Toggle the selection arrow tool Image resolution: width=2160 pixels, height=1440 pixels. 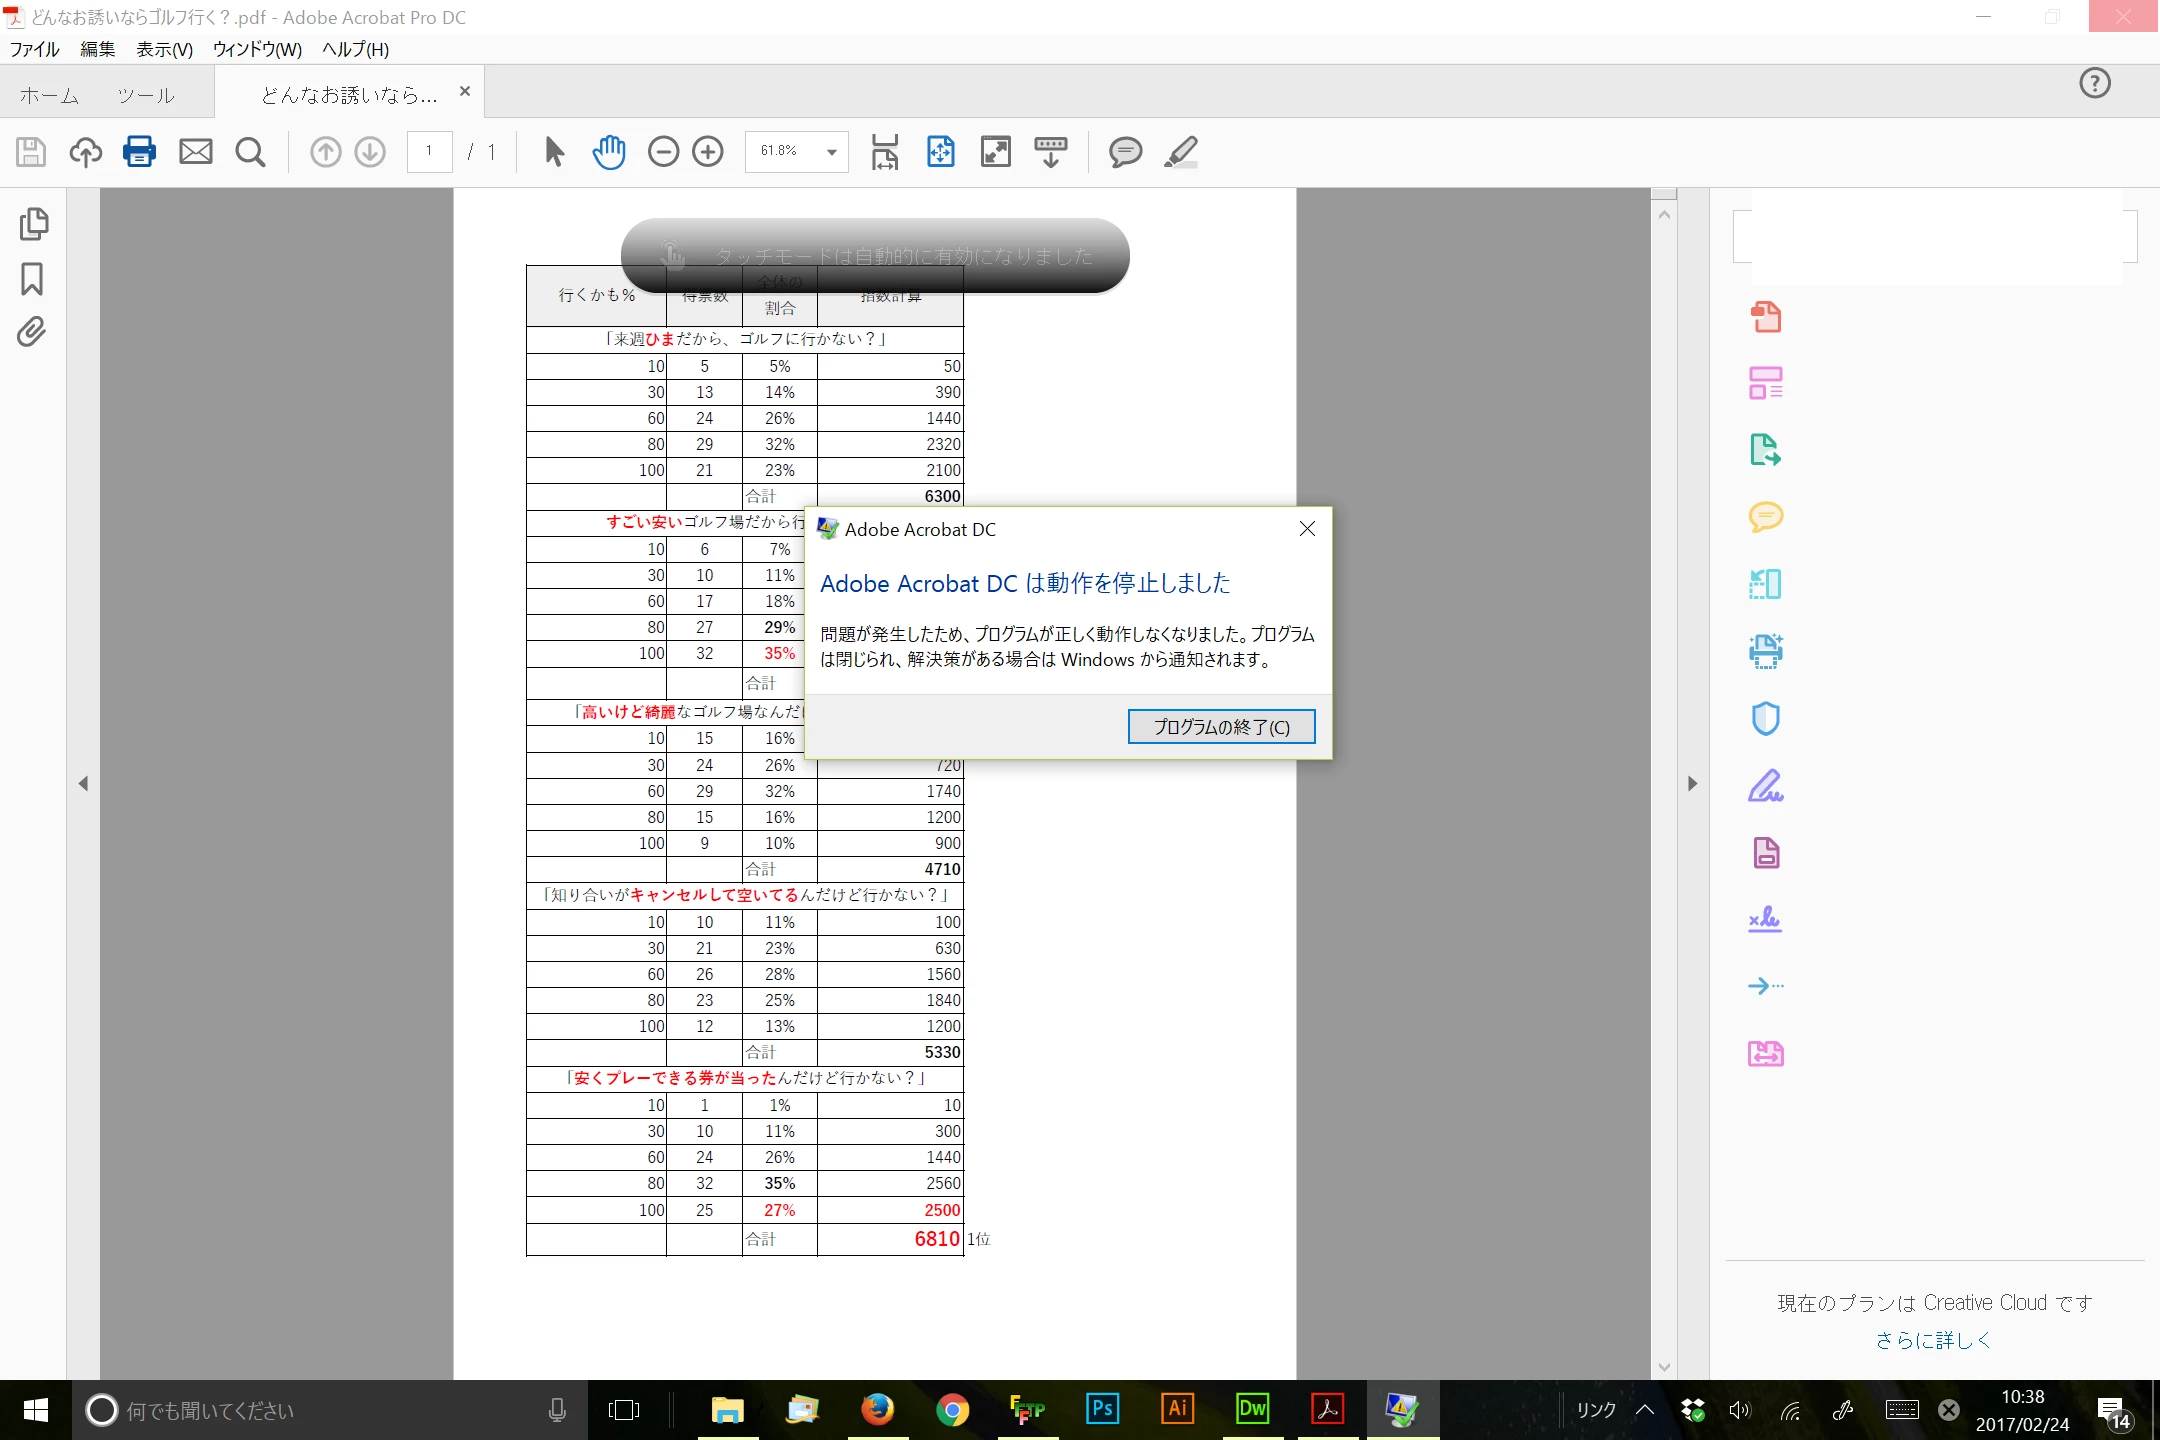pyautogui.click(x=554, y=152)
